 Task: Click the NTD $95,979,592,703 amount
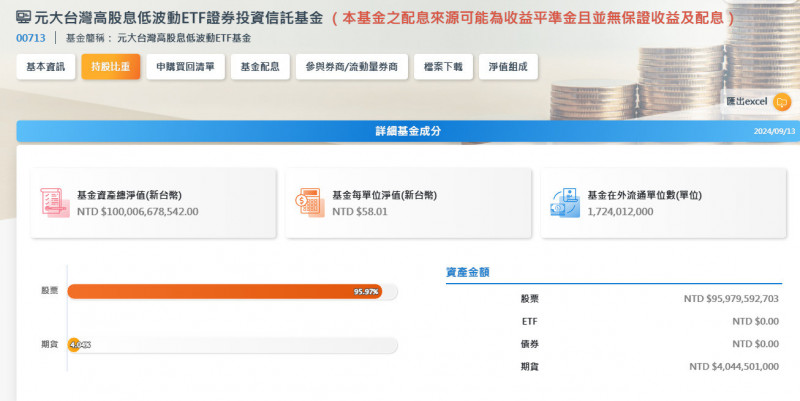731,299
